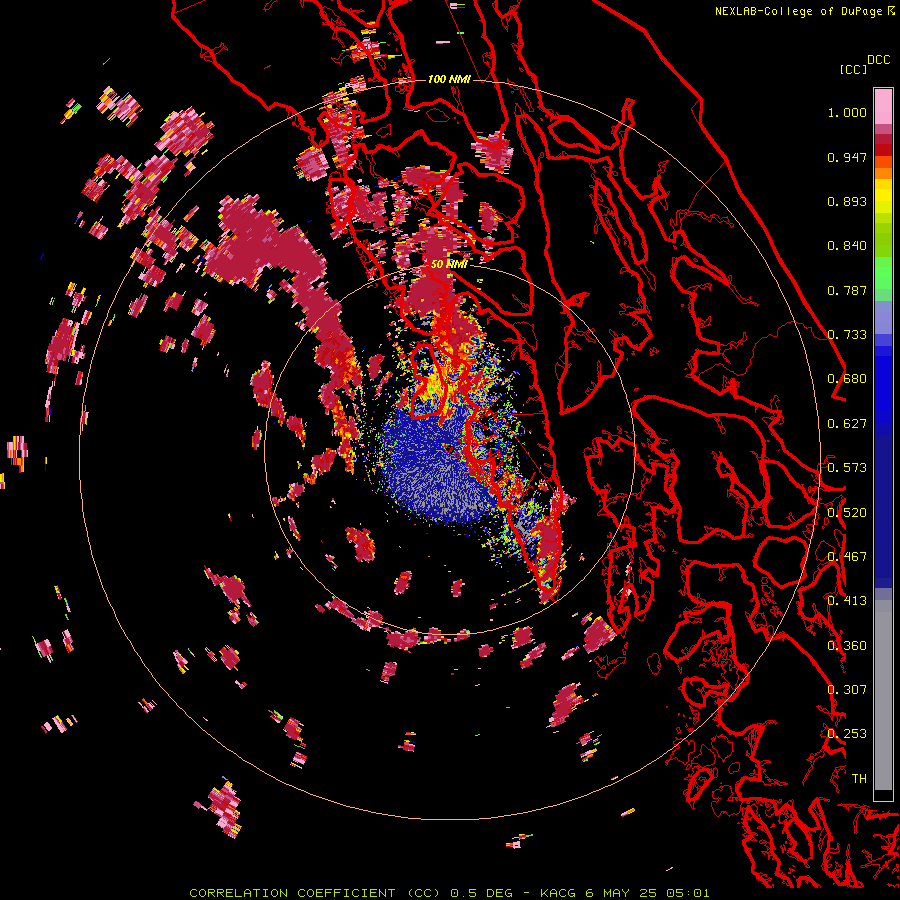Click the 0.733 value on the color scale
Image resolution: width=900 pixels, height=900 pixels.
click(847, 335)
